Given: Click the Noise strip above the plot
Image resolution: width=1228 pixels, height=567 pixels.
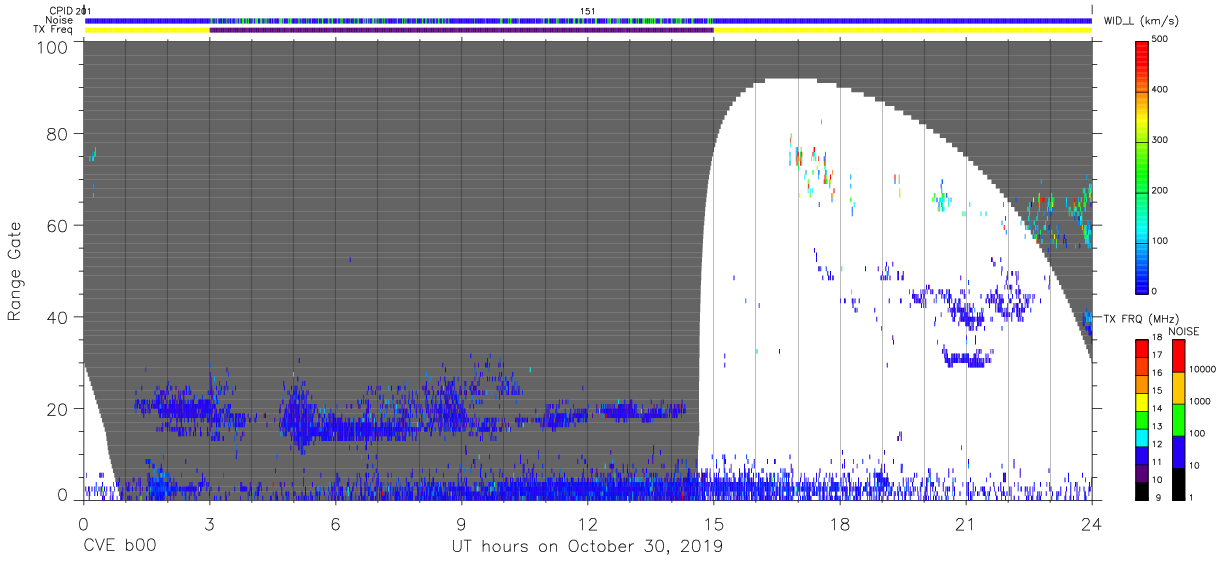Looking at the screenshot, I should [x=588, y=20].
